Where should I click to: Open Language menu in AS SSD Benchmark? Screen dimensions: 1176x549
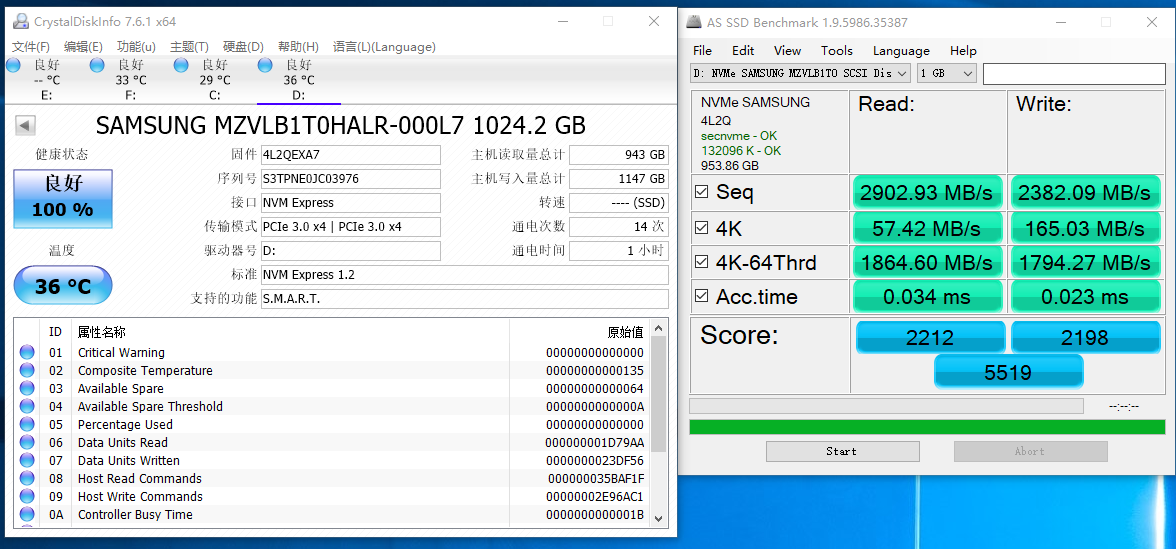(902, 51)
